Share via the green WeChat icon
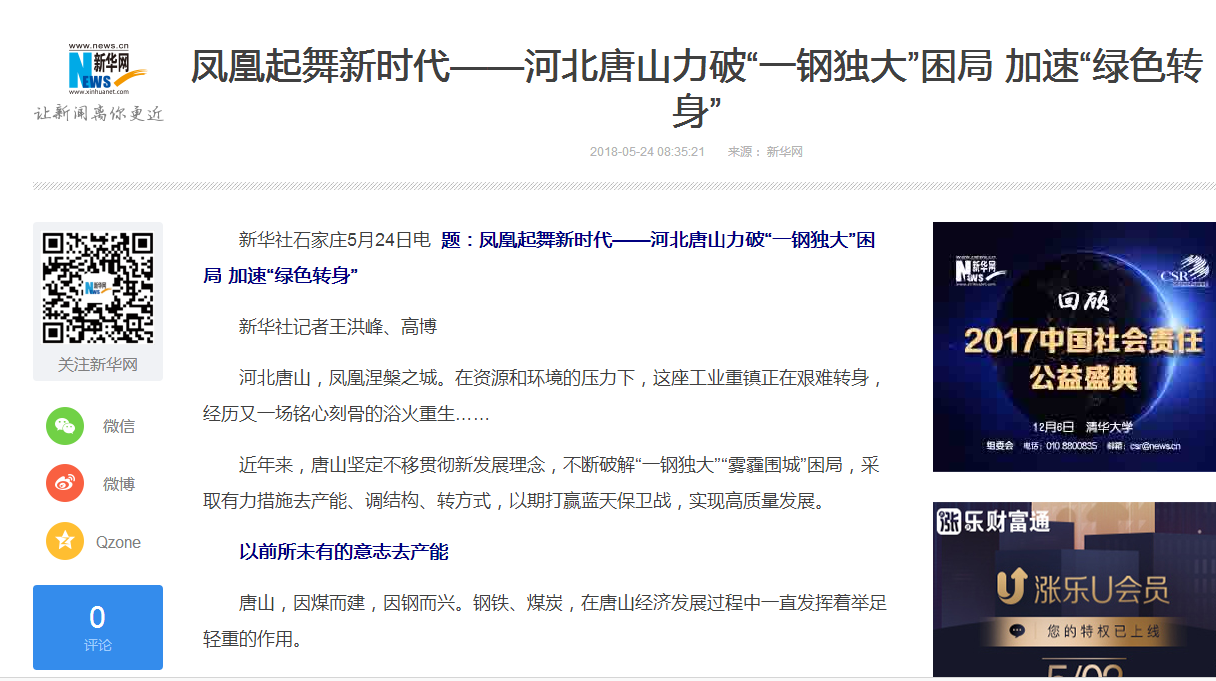 click(x=65, y=426)
